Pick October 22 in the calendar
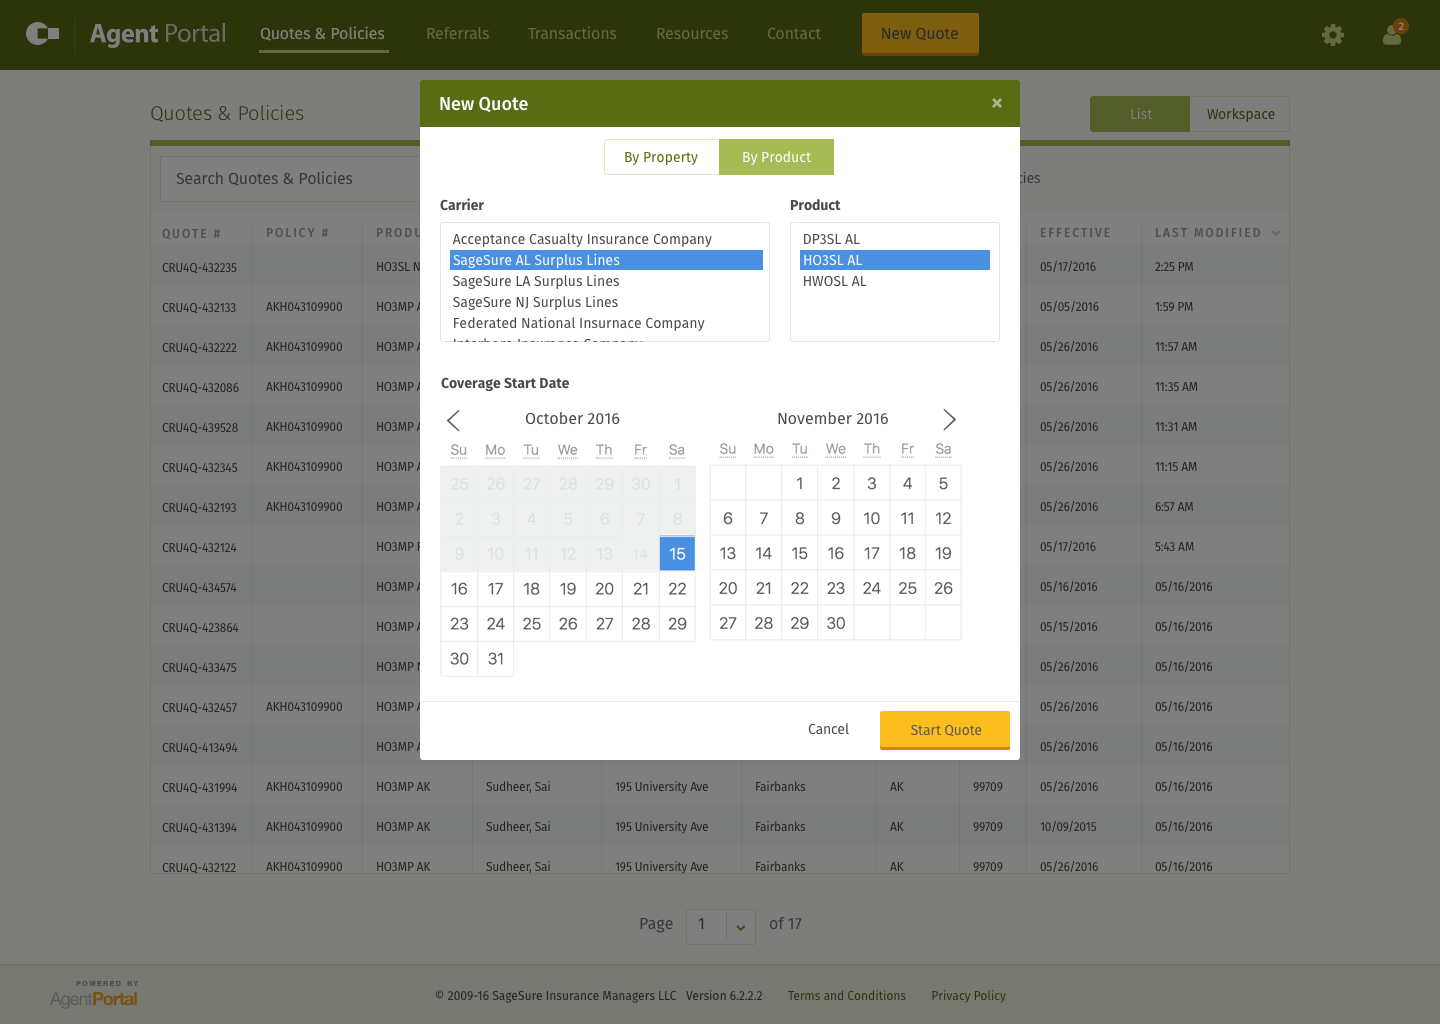This screenshot has width=1440, height=1024. pos(677,589)
